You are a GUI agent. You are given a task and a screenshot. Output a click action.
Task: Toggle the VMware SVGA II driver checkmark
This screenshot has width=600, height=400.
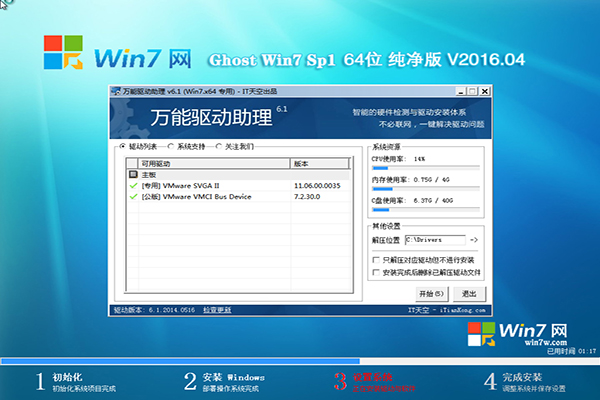133,186
